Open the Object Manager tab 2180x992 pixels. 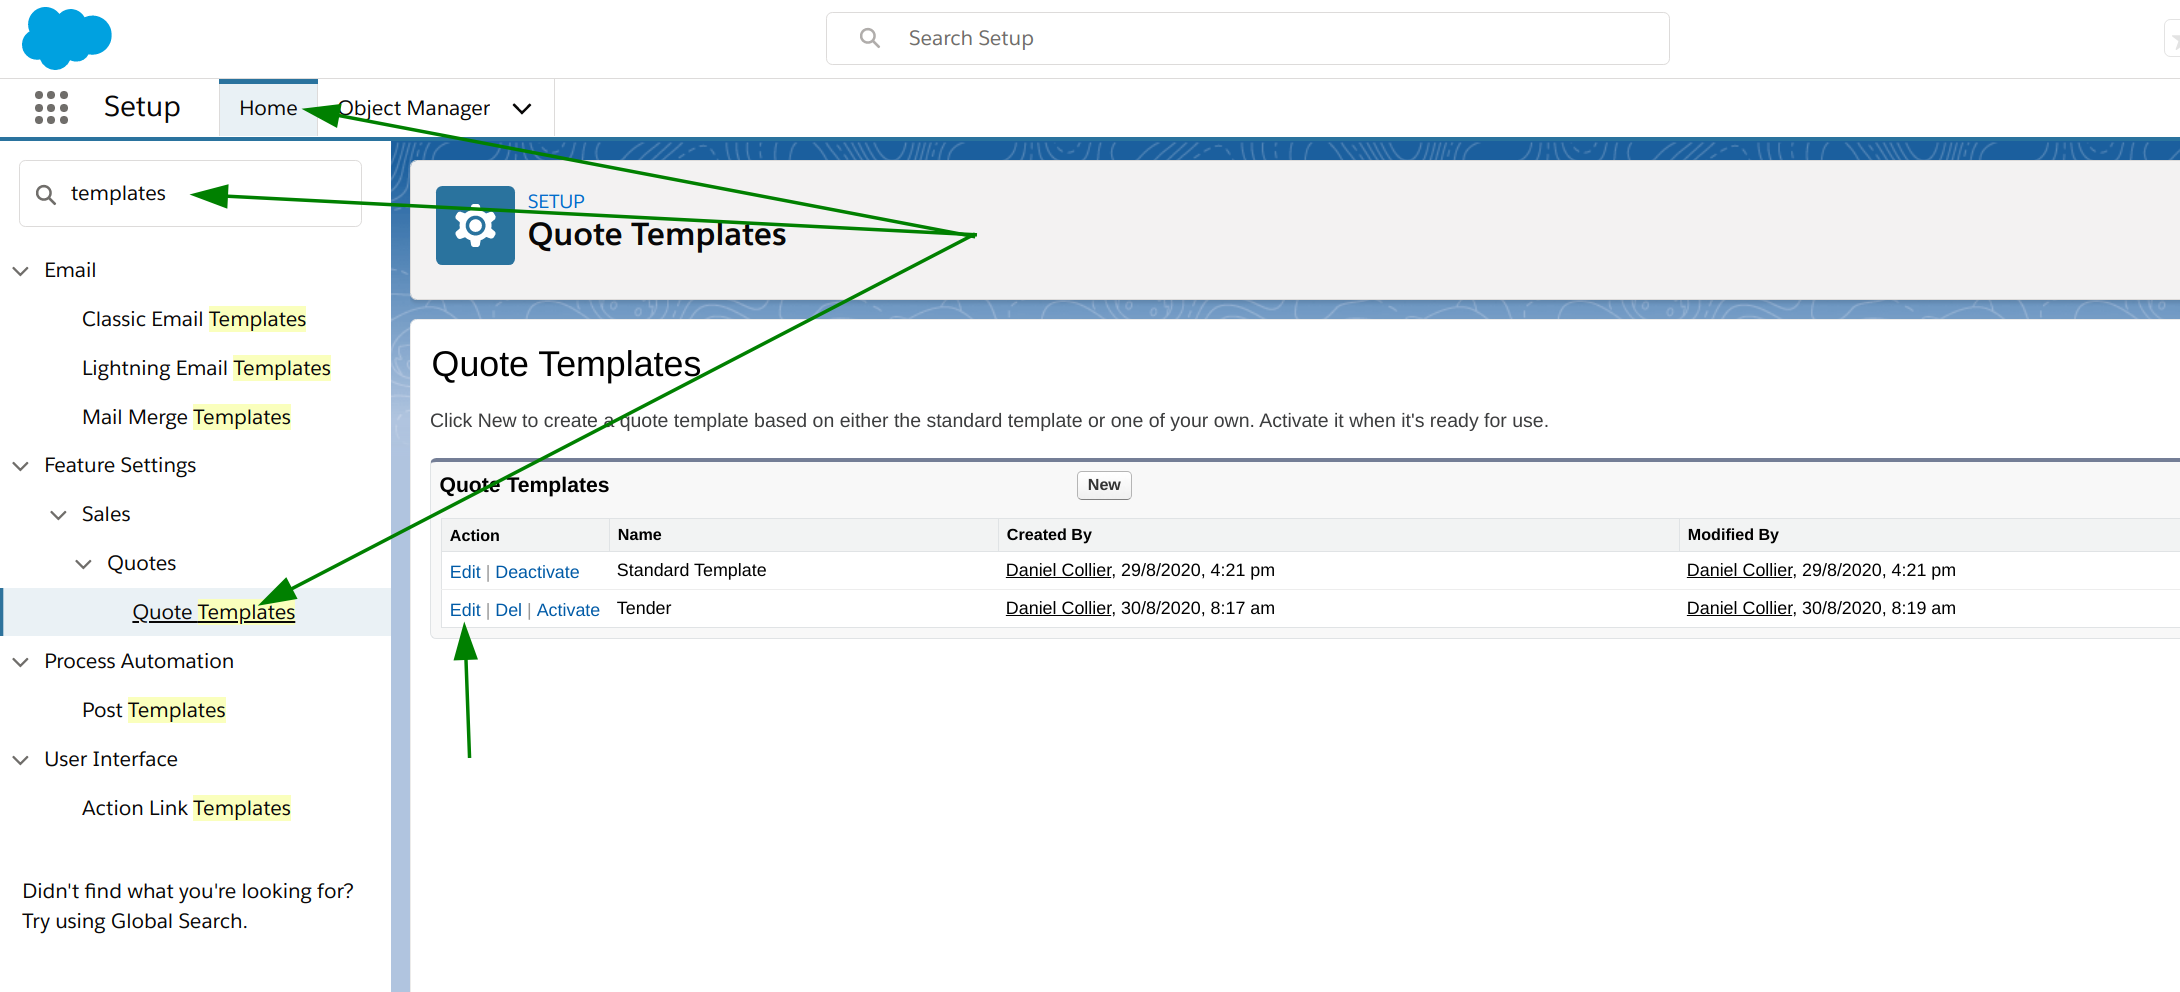[x=414, y=108]
